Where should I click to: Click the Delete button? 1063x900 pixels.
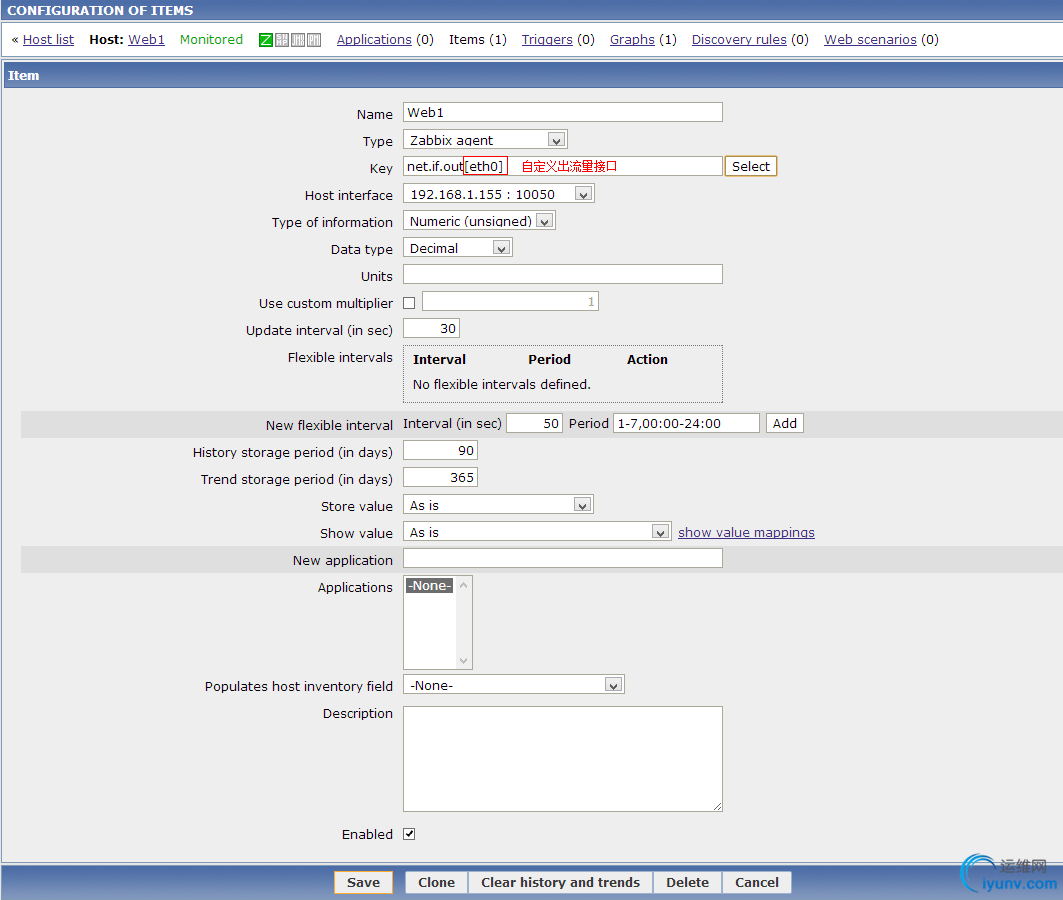pos(687,882)
